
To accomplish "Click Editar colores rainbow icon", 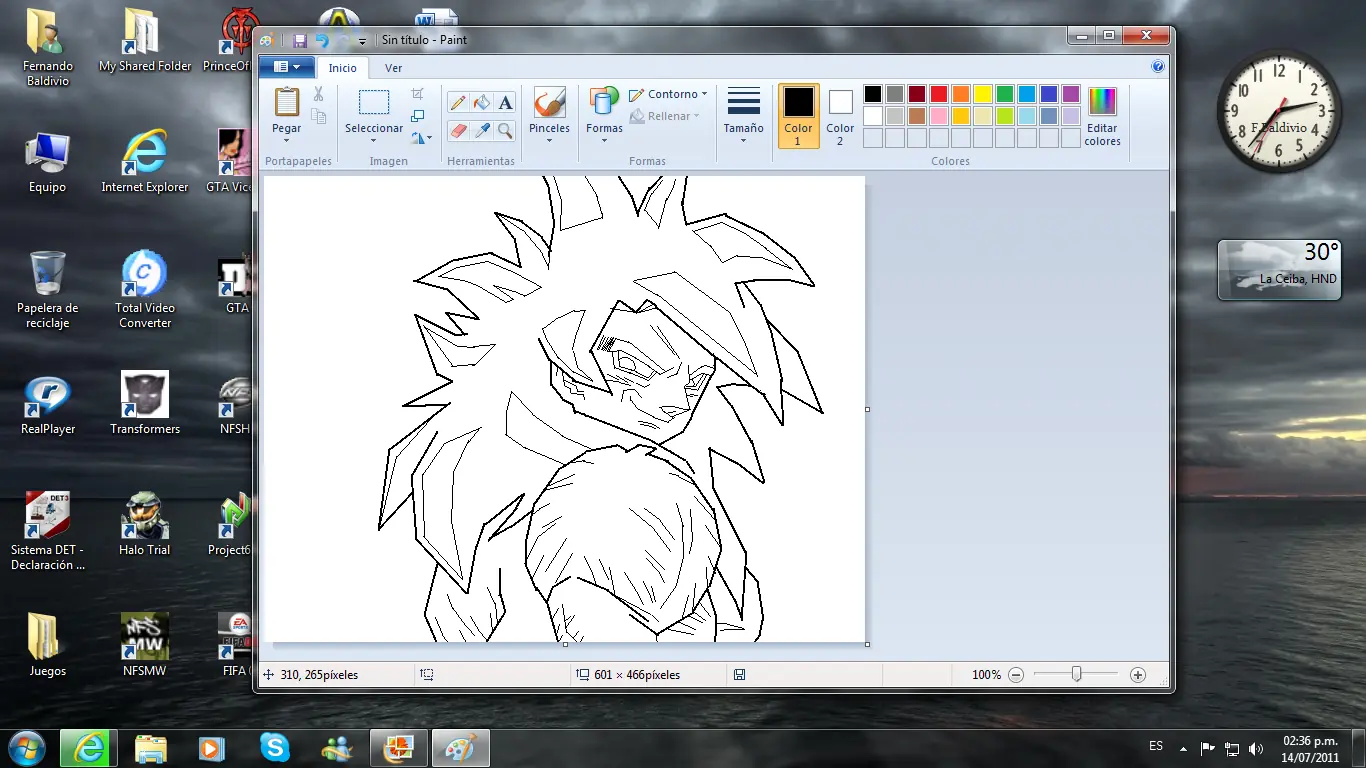I will pos(1102,102).
